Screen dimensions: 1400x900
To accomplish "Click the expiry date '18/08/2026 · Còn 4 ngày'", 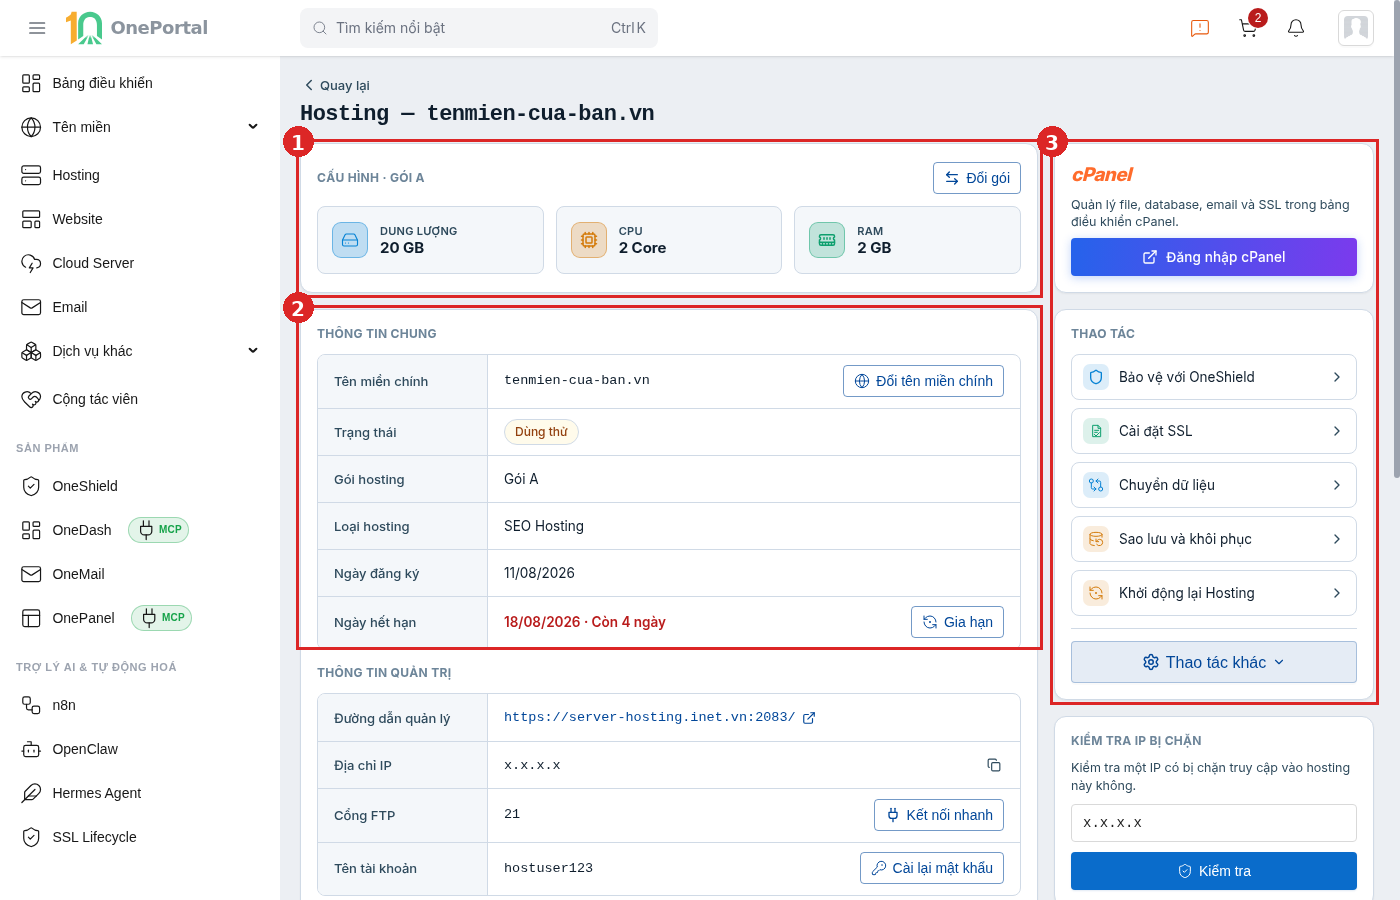I will click(x=585, y=622).
